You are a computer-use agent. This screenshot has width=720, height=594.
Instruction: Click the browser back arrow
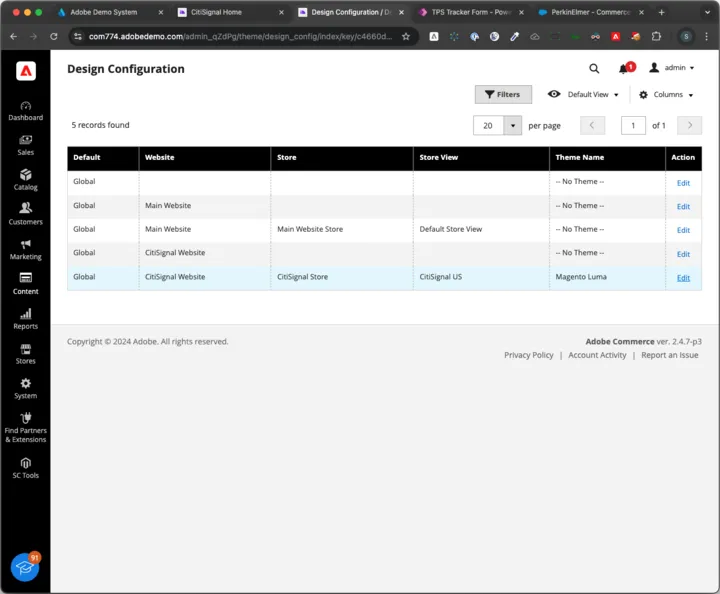click(x=13, y=36)
